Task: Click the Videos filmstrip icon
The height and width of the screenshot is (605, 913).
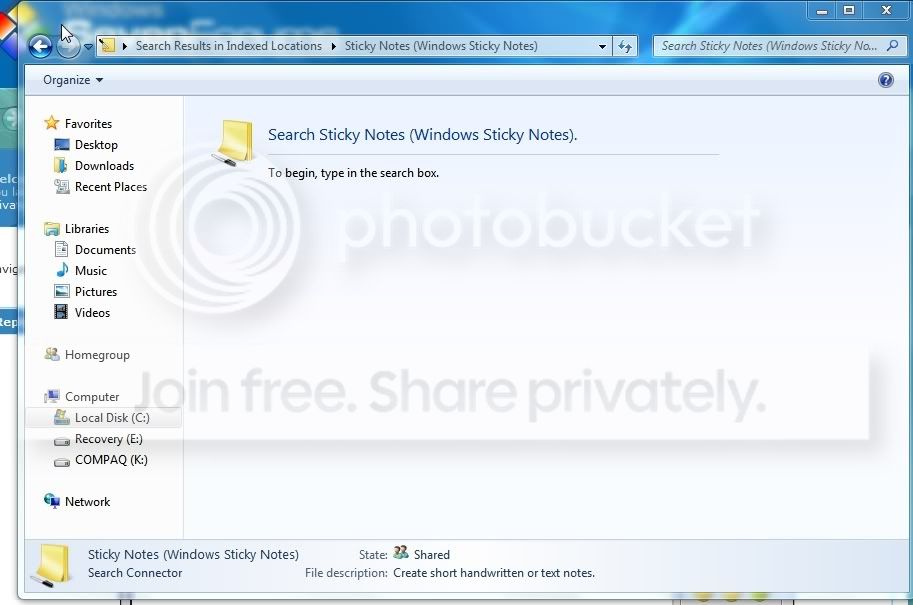Action: 61,312
